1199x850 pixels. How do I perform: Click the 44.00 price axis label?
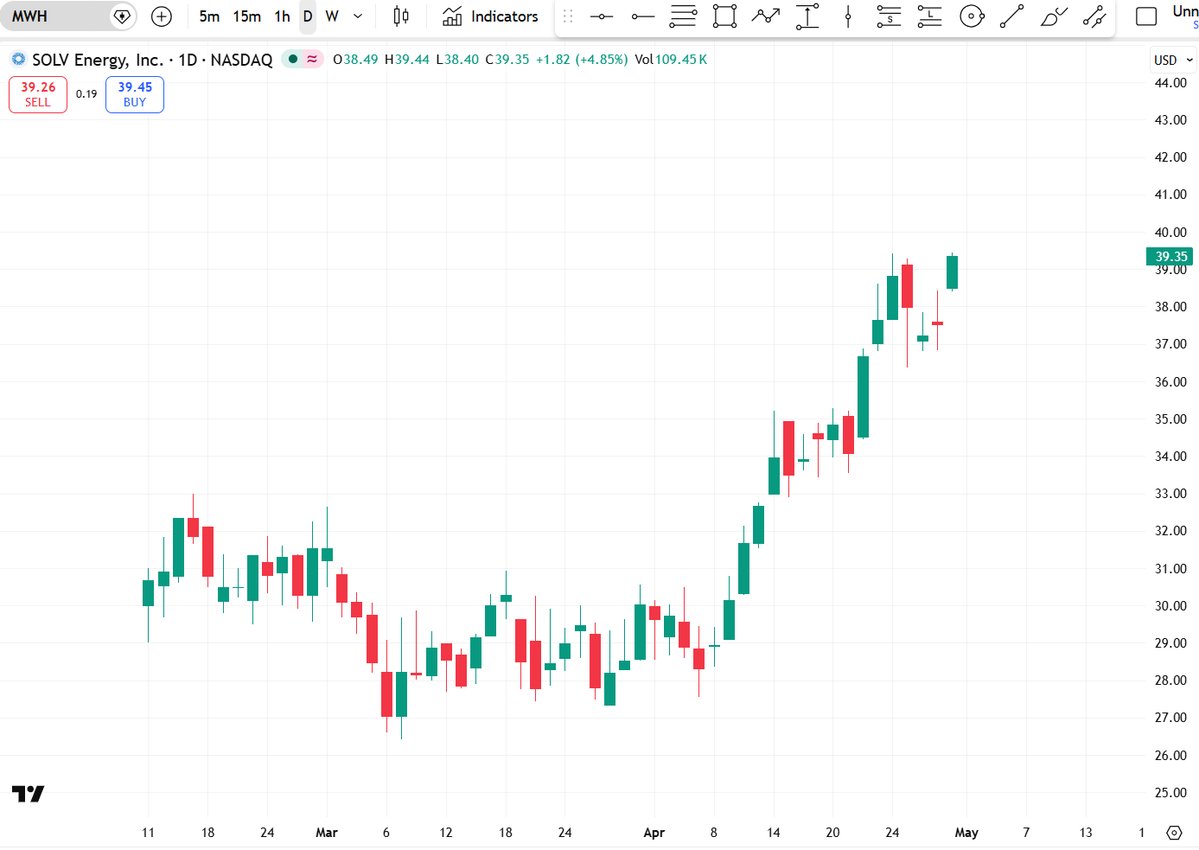pos(1171,83)
